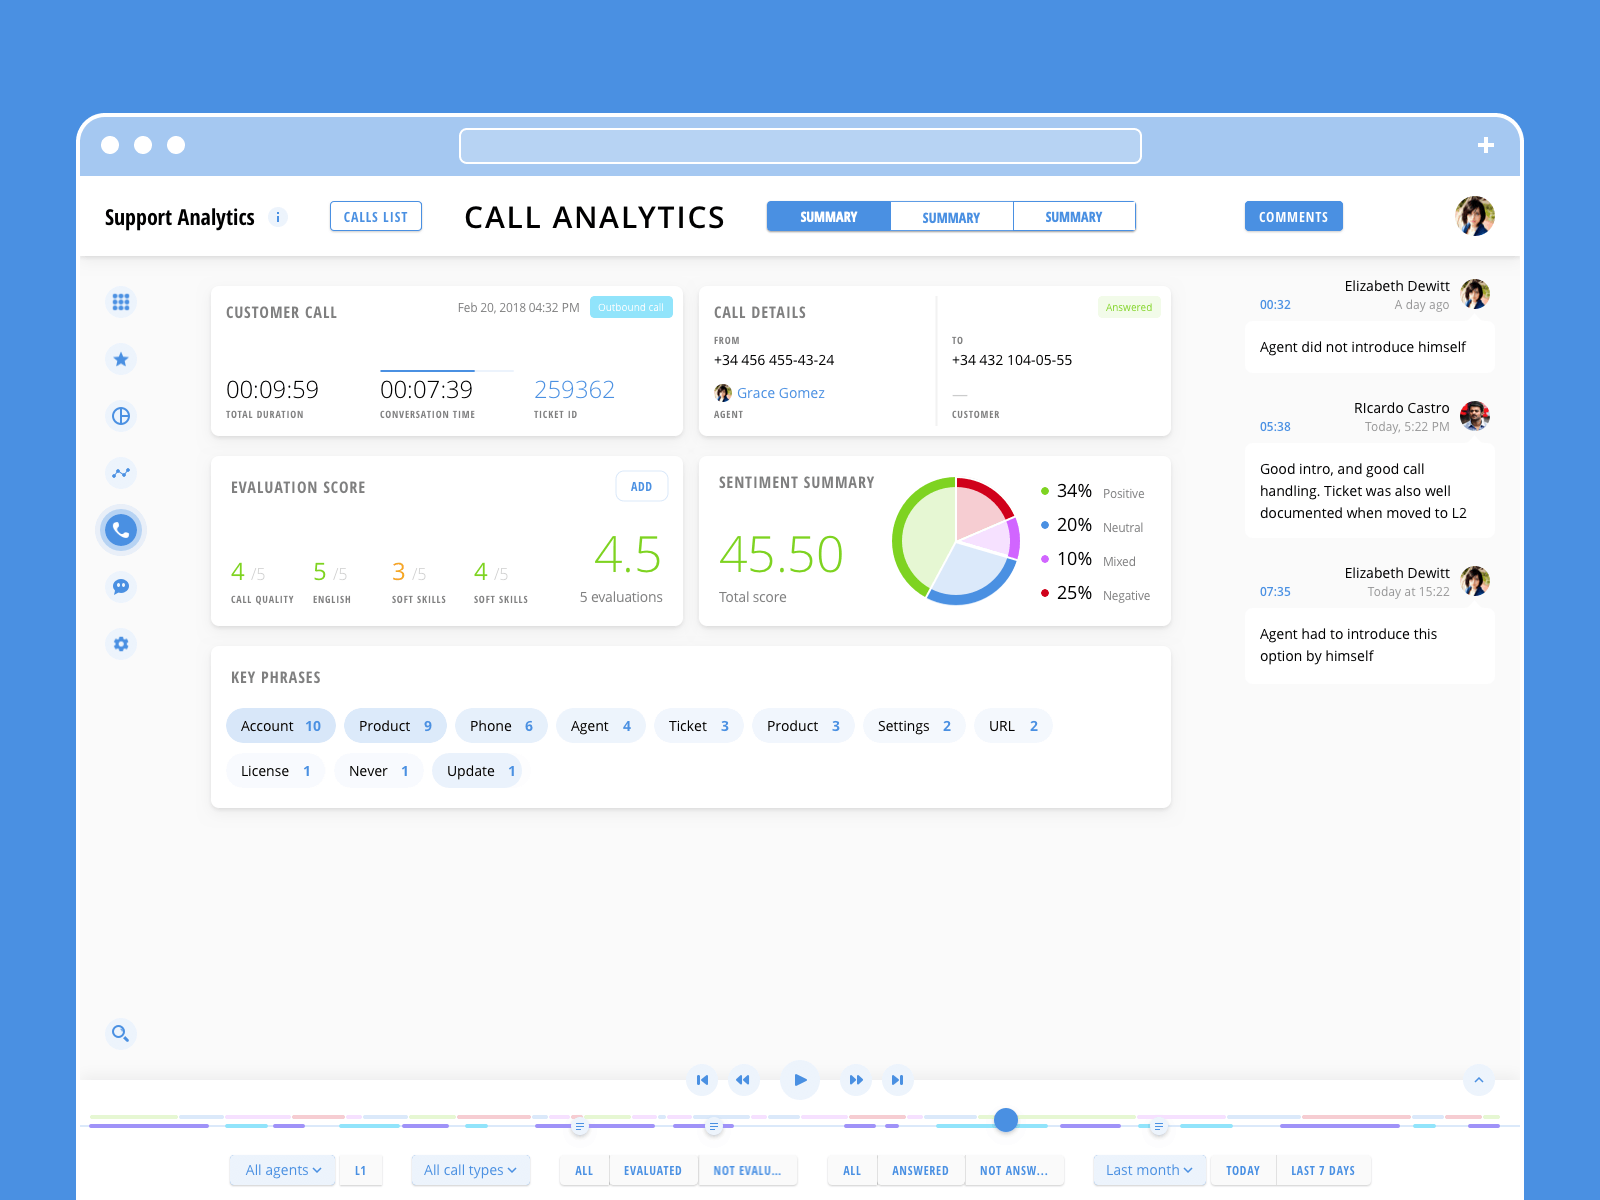Click the info icon next to Support Analytics

[x=278, y=216]
